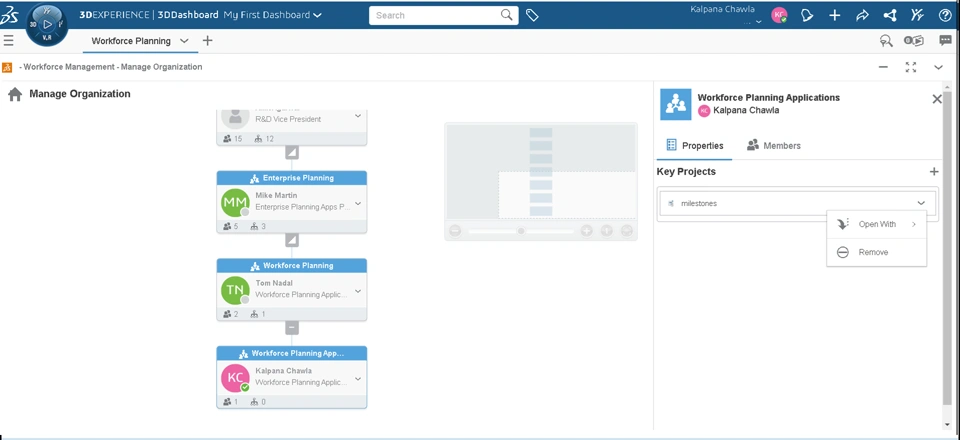The width and height of the screenshot is (960, 440).
Task: Click the magnifier icon in the search box
Action: [x=506, y=15]
